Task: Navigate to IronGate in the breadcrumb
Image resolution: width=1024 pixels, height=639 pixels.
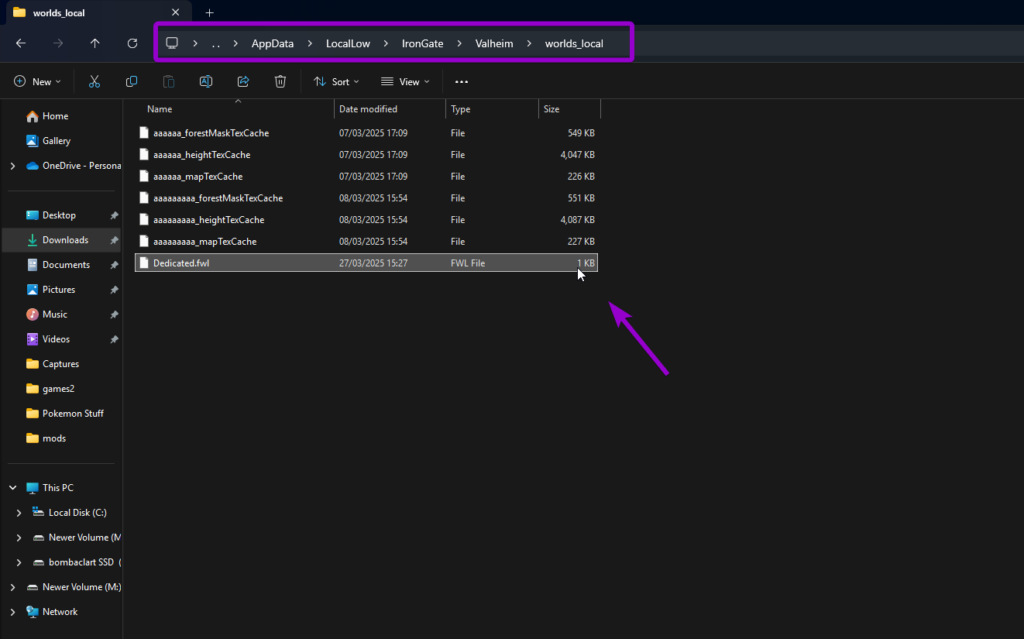Action: click(423, 43)
